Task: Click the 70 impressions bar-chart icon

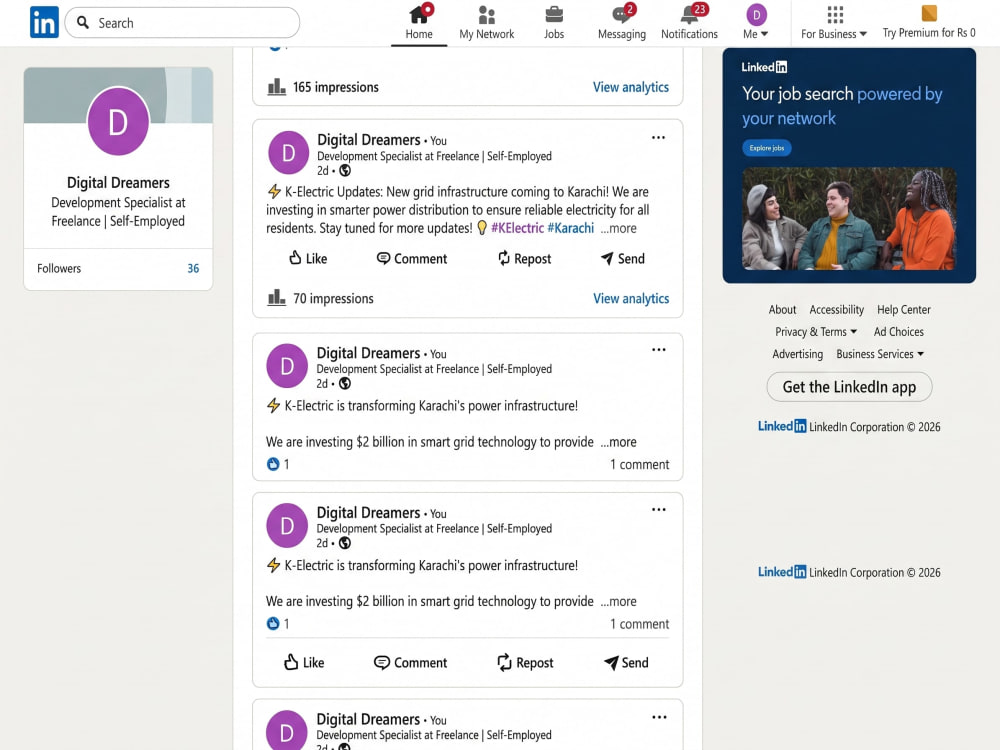Action: [276, 298]
